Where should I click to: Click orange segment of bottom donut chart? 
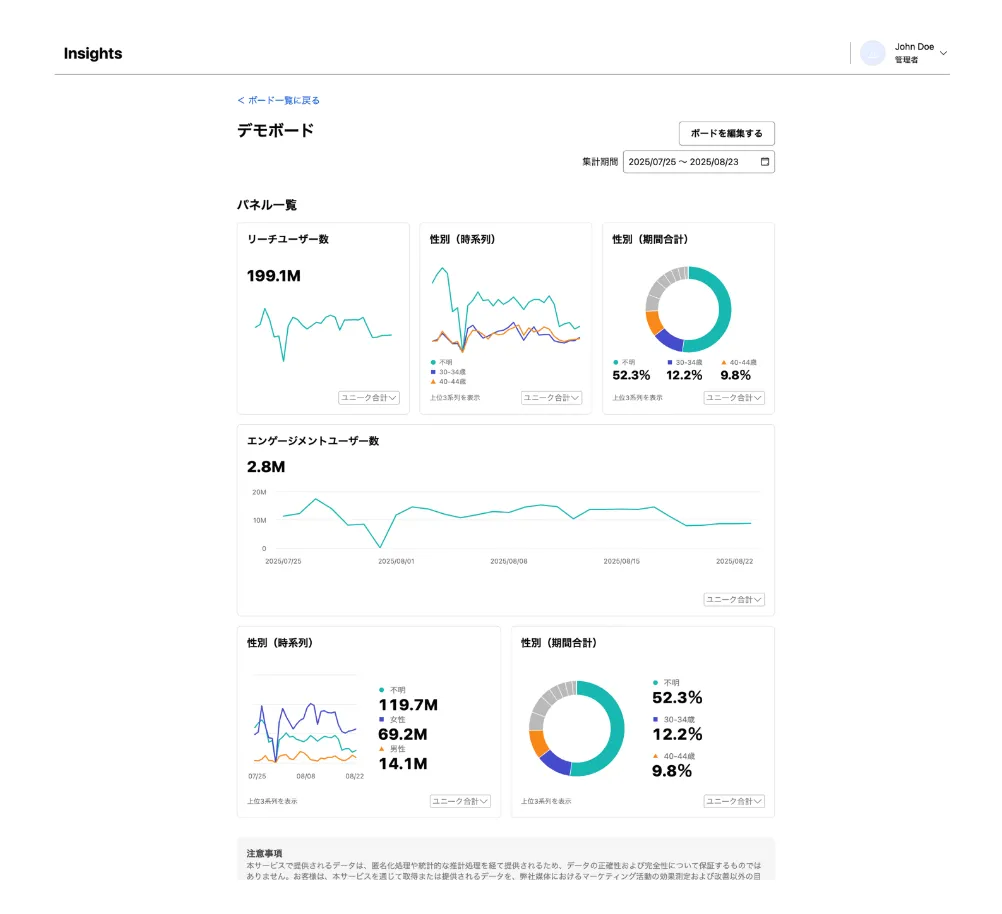[x=538, y=743]
